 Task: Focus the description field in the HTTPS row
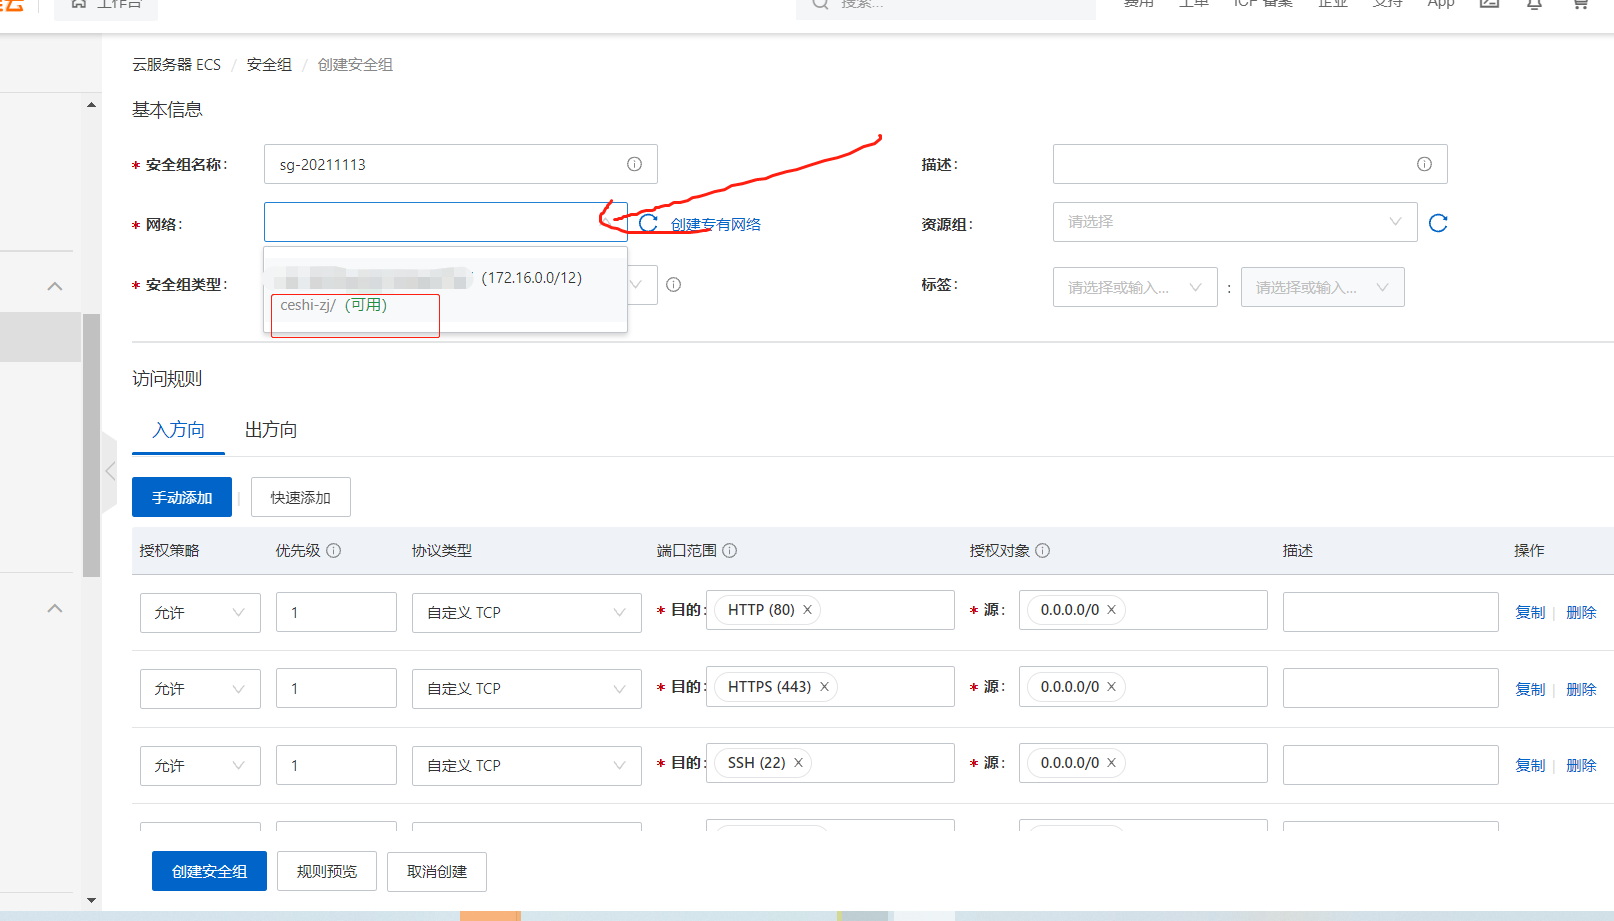pyautogui.click(x=1390, y=688)
